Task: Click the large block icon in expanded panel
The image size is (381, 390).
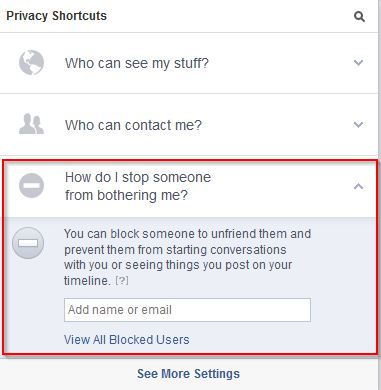Action: pos(28,243)
